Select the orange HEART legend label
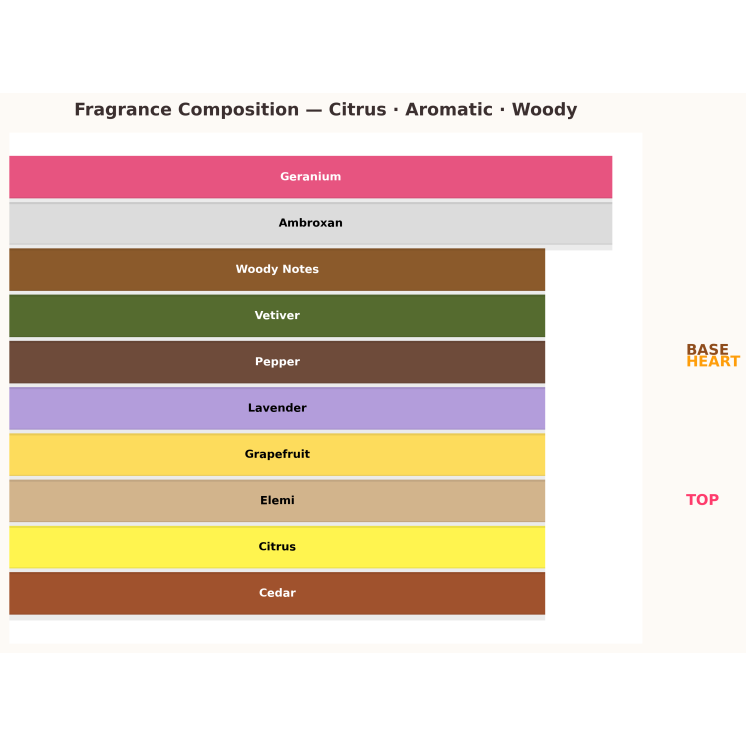Screen dimensions: 746x746 (713, 363)
